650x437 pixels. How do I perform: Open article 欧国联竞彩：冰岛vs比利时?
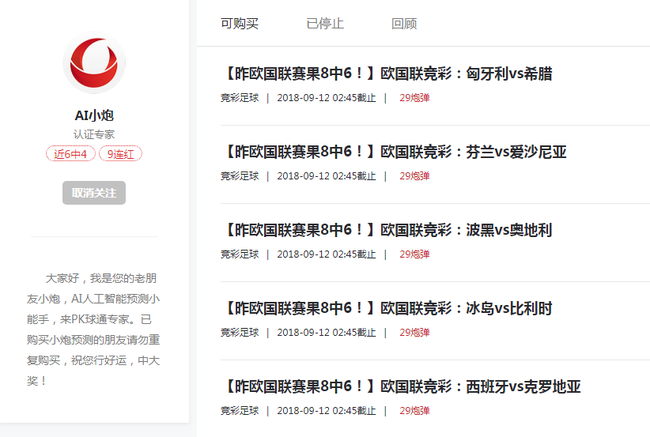coord(388,308)
